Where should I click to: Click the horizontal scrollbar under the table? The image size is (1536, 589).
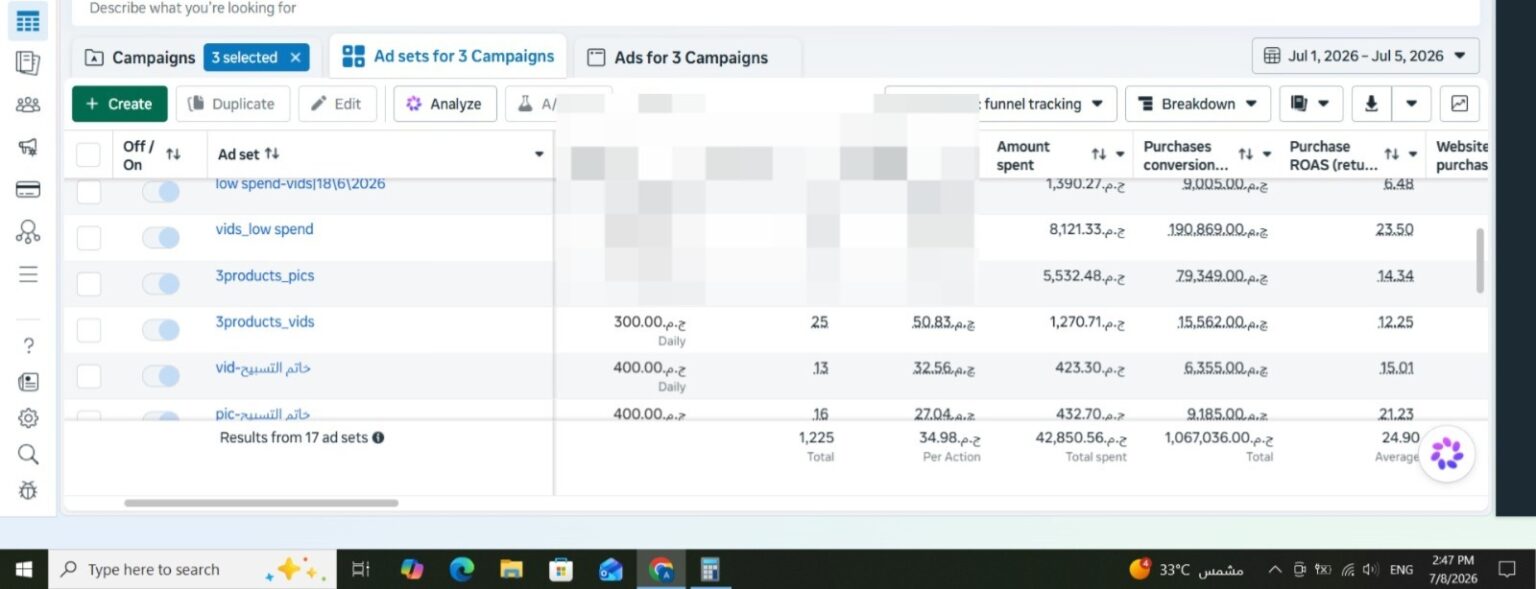coord(261,503)
